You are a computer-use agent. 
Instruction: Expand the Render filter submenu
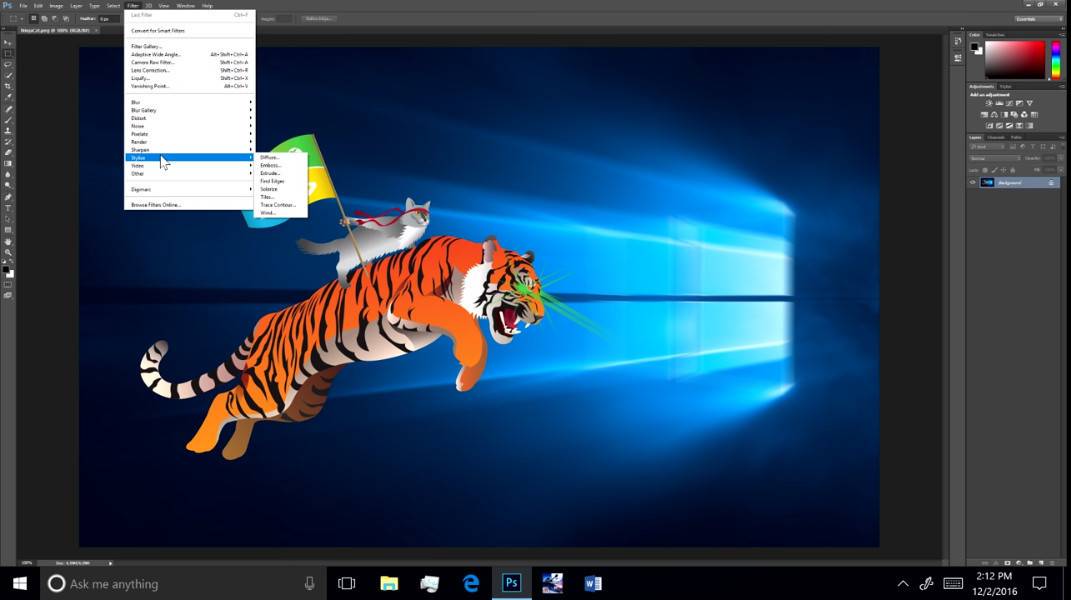pos(190,142)
